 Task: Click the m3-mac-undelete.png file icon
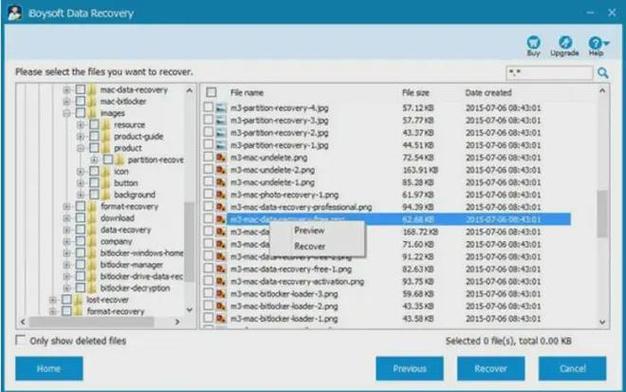click(221, 157)
